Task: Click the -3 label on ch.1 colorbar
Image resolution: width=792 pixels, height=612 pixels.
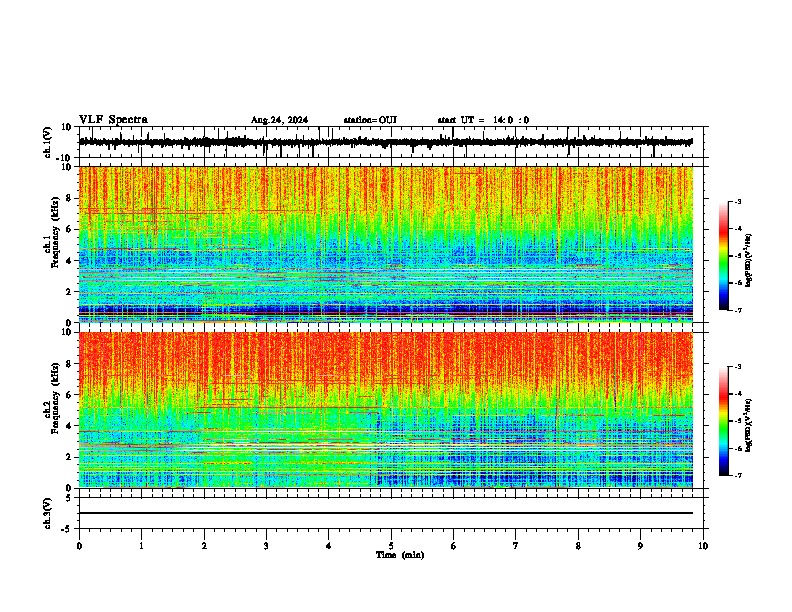Action: [737, 201]
